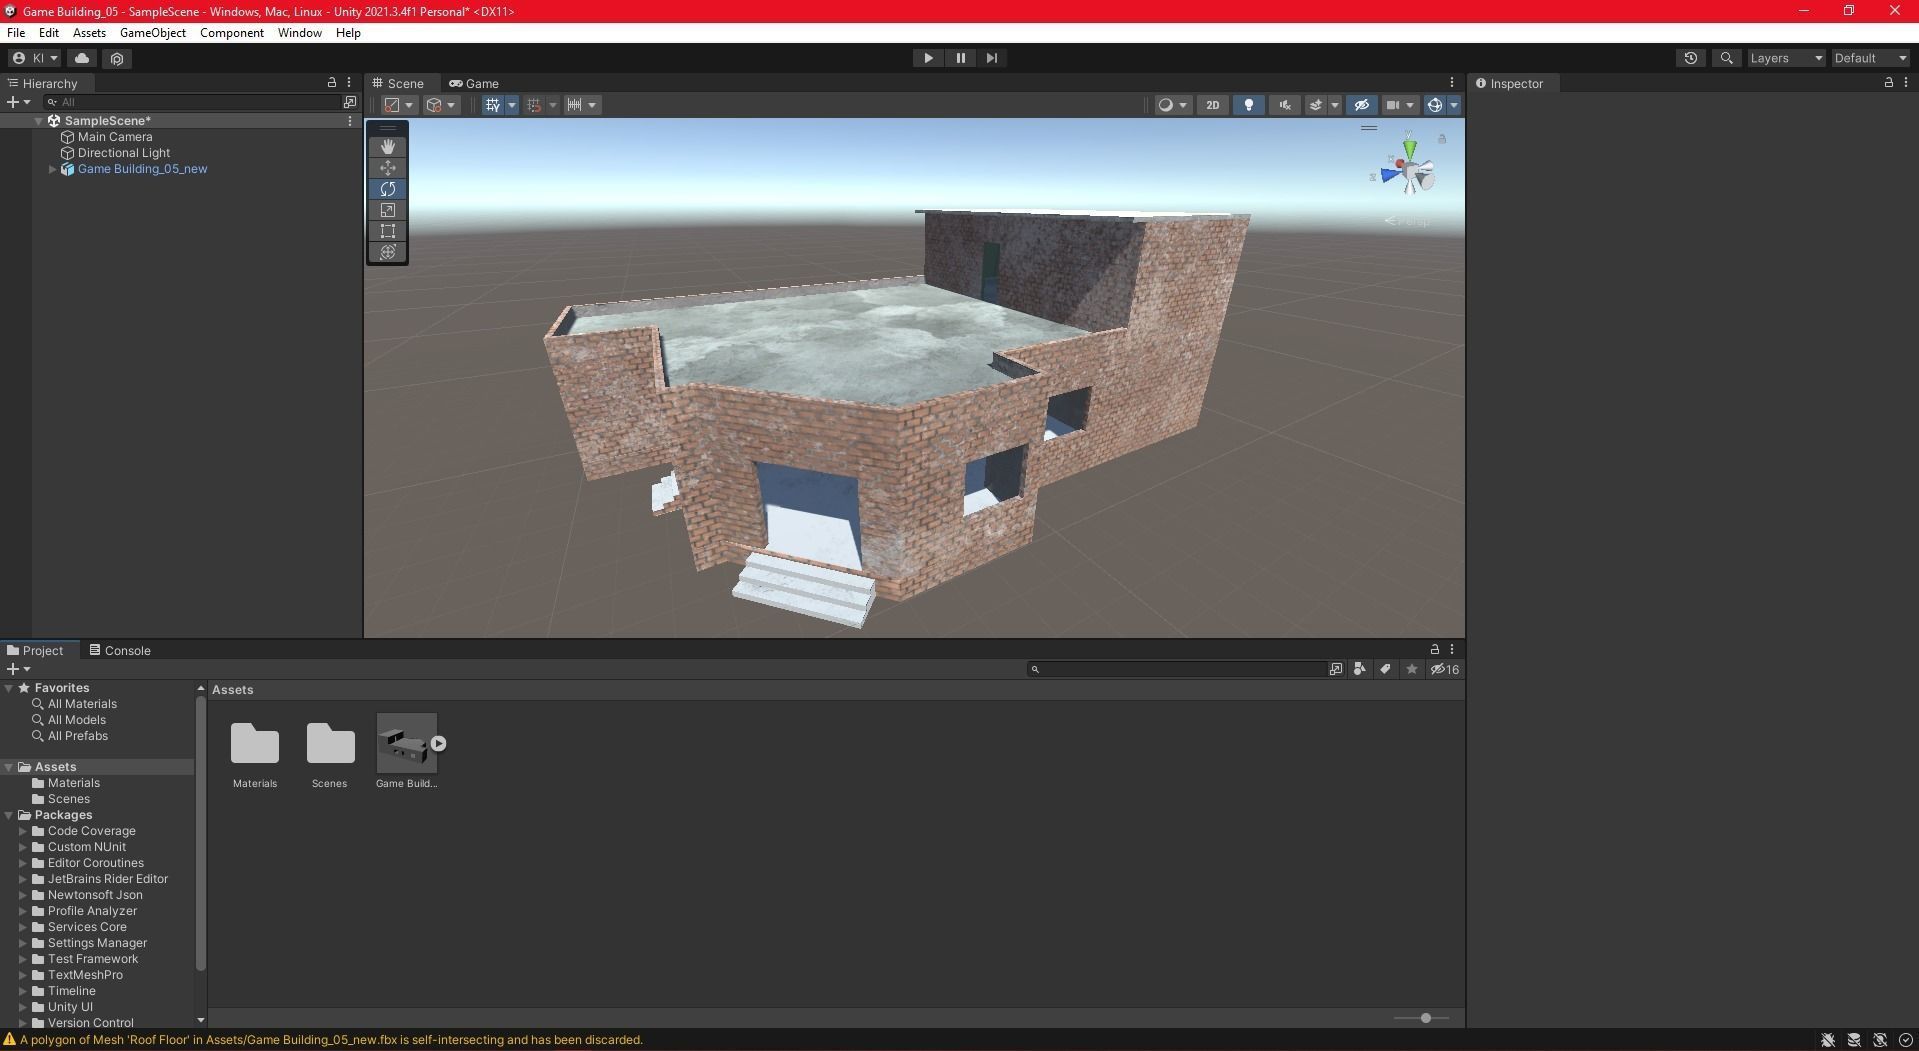Screen dimensions: 1919x1051
Task: Select the Hand (View) tool
Action: [x=388, y=147]
